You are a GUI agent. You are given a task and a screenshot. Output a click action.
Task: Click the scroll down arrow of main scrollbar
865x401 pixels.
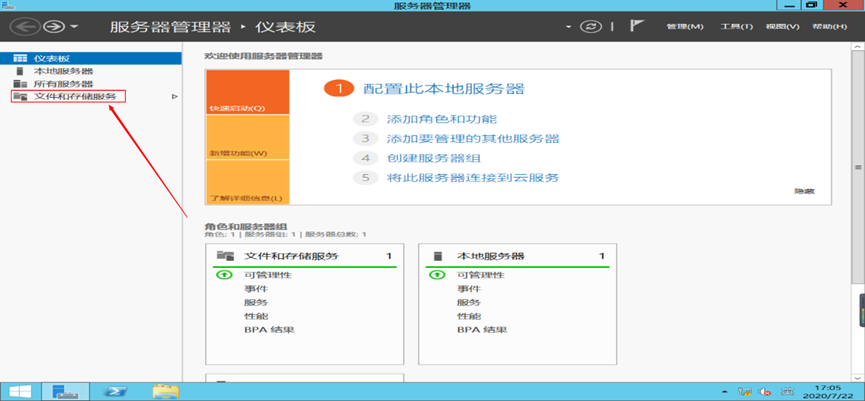point(858,376)
